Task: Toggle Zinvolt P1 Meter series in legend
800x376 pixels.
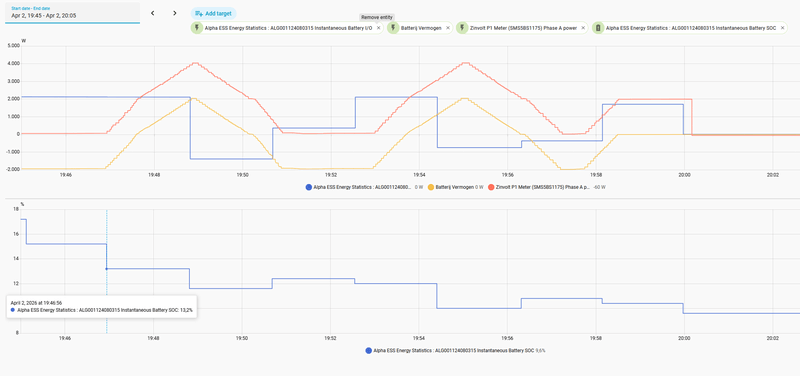Action: [547, 187]
